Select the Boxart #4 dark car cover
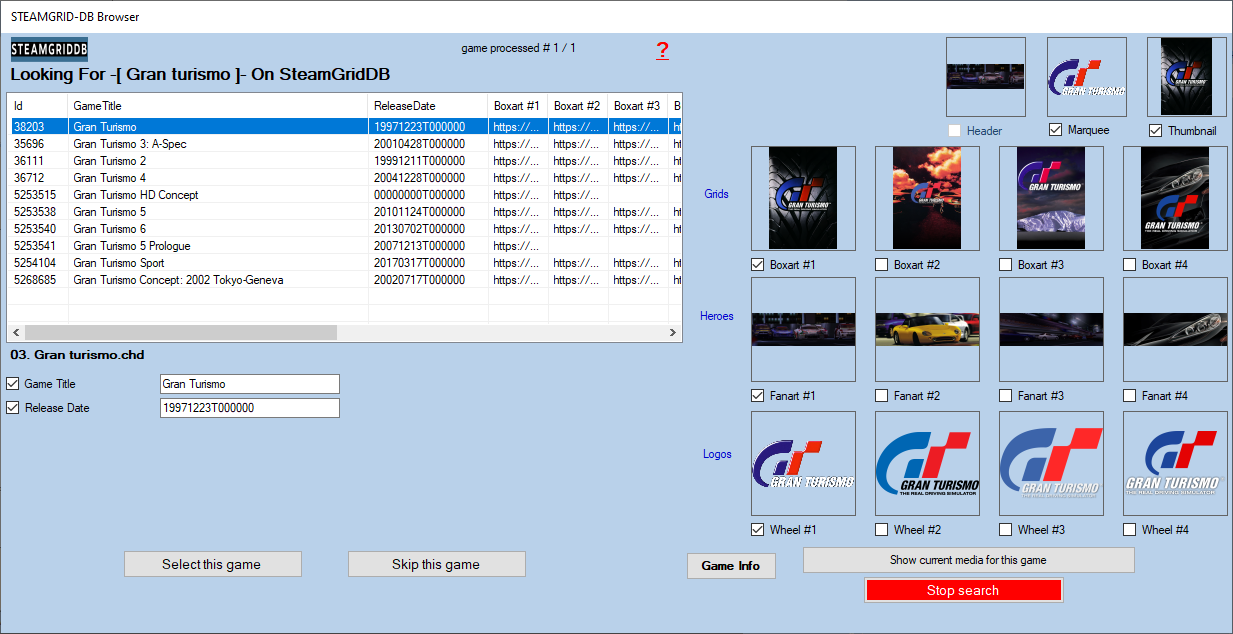This screenshot has width=1233, height=634. point(1175,198)
